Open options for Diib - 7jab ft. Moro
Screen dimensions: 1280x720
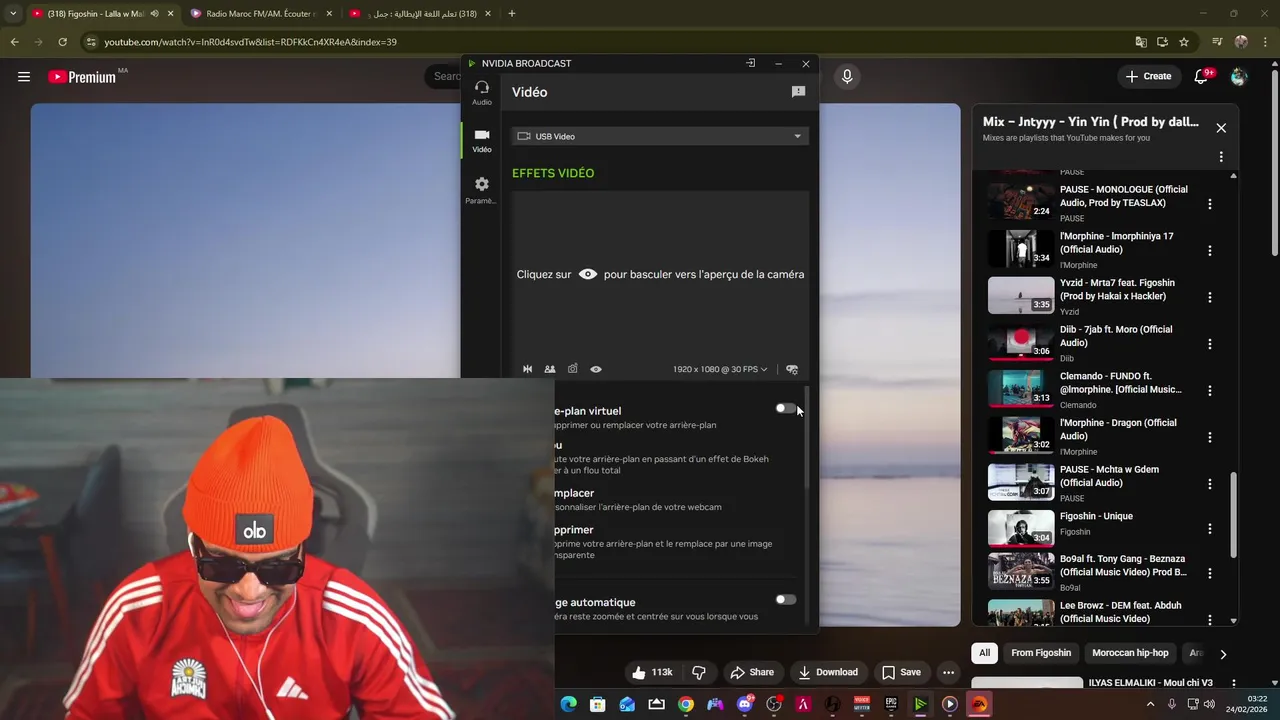point(1210,344)
